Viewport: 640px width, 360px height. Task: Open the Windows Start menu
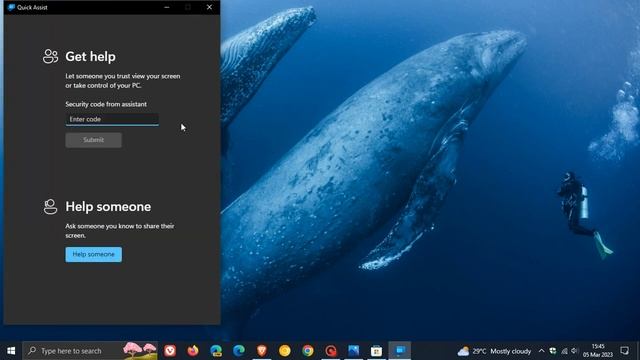point(11,351)
